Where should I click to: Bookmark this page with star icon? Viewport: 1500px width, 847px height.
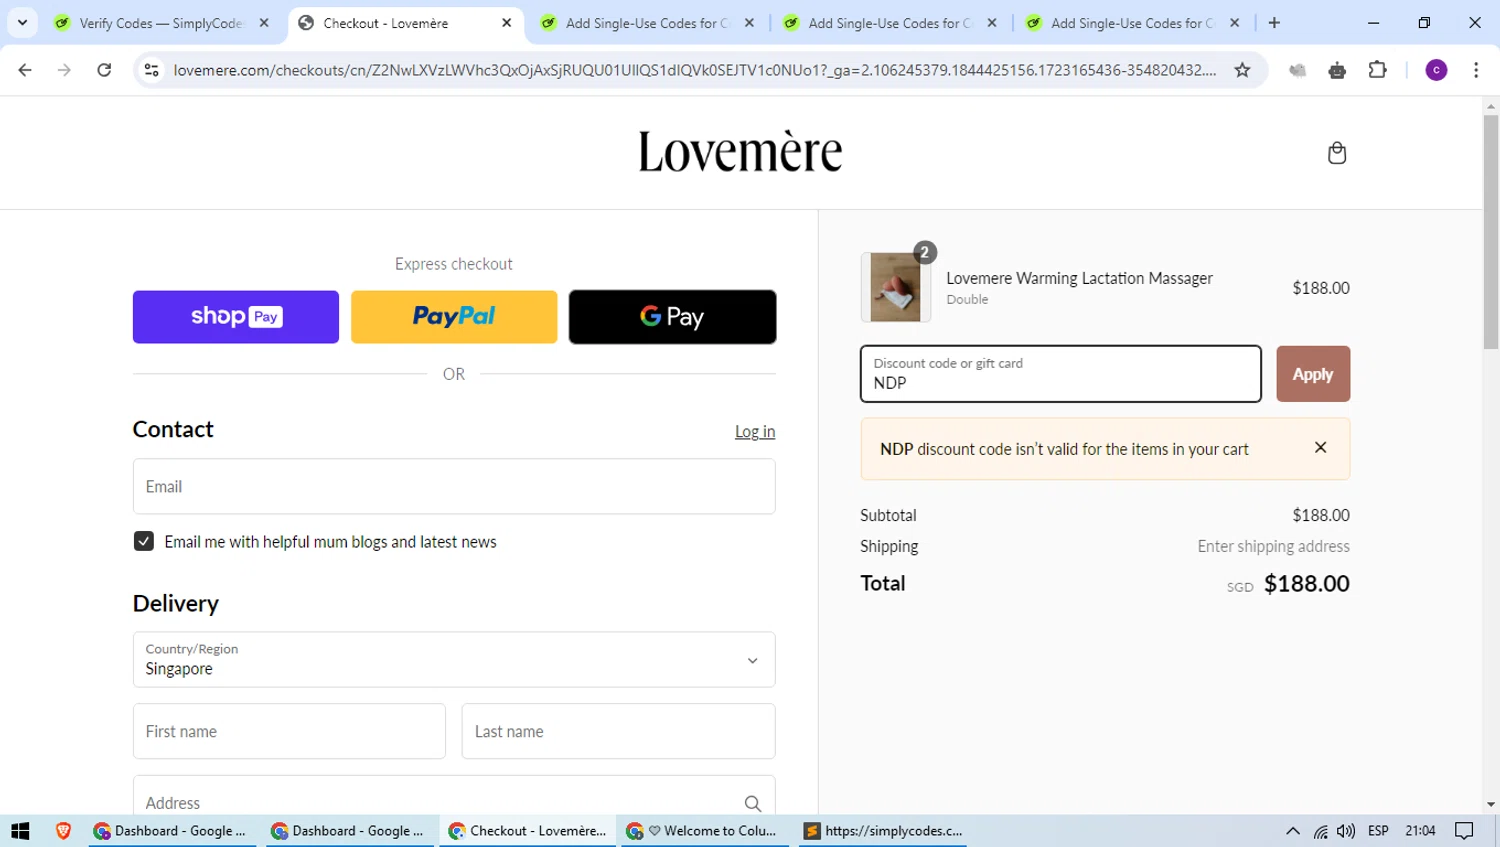tap(1242, 70)
